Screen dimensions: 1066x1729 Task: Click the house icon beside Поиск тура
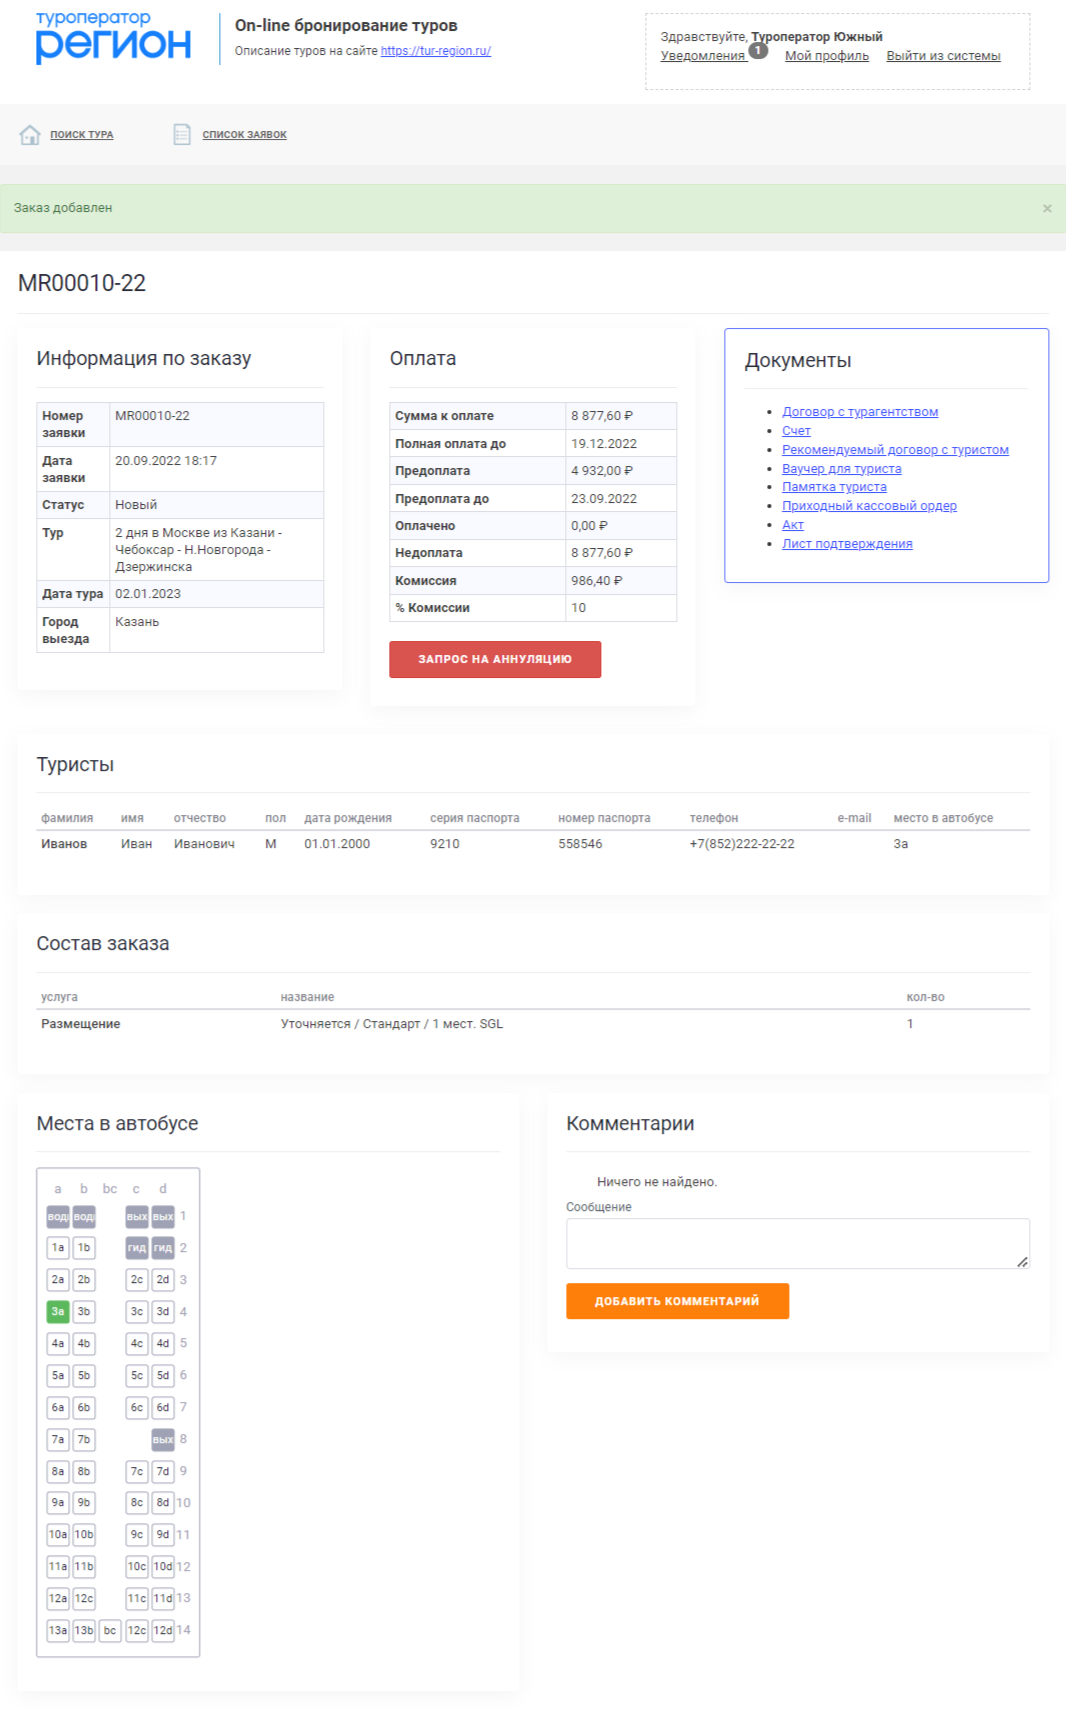[x=30, y=135]
